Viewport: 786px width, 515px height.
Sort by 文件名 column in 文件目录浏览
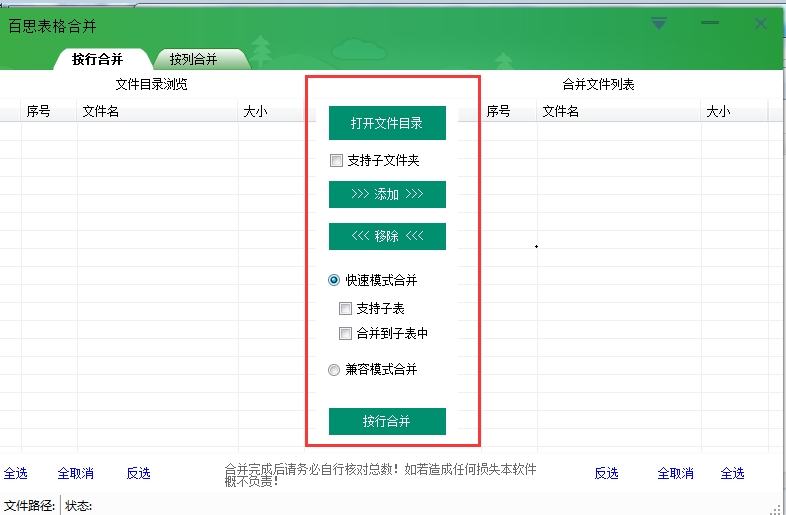[x=157, y=111]
